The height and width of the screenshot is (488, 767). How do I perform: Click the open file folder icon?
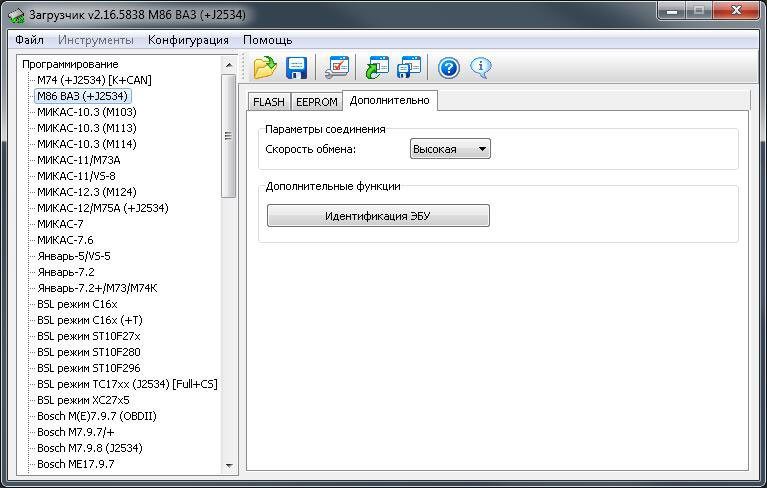(264, 68)
